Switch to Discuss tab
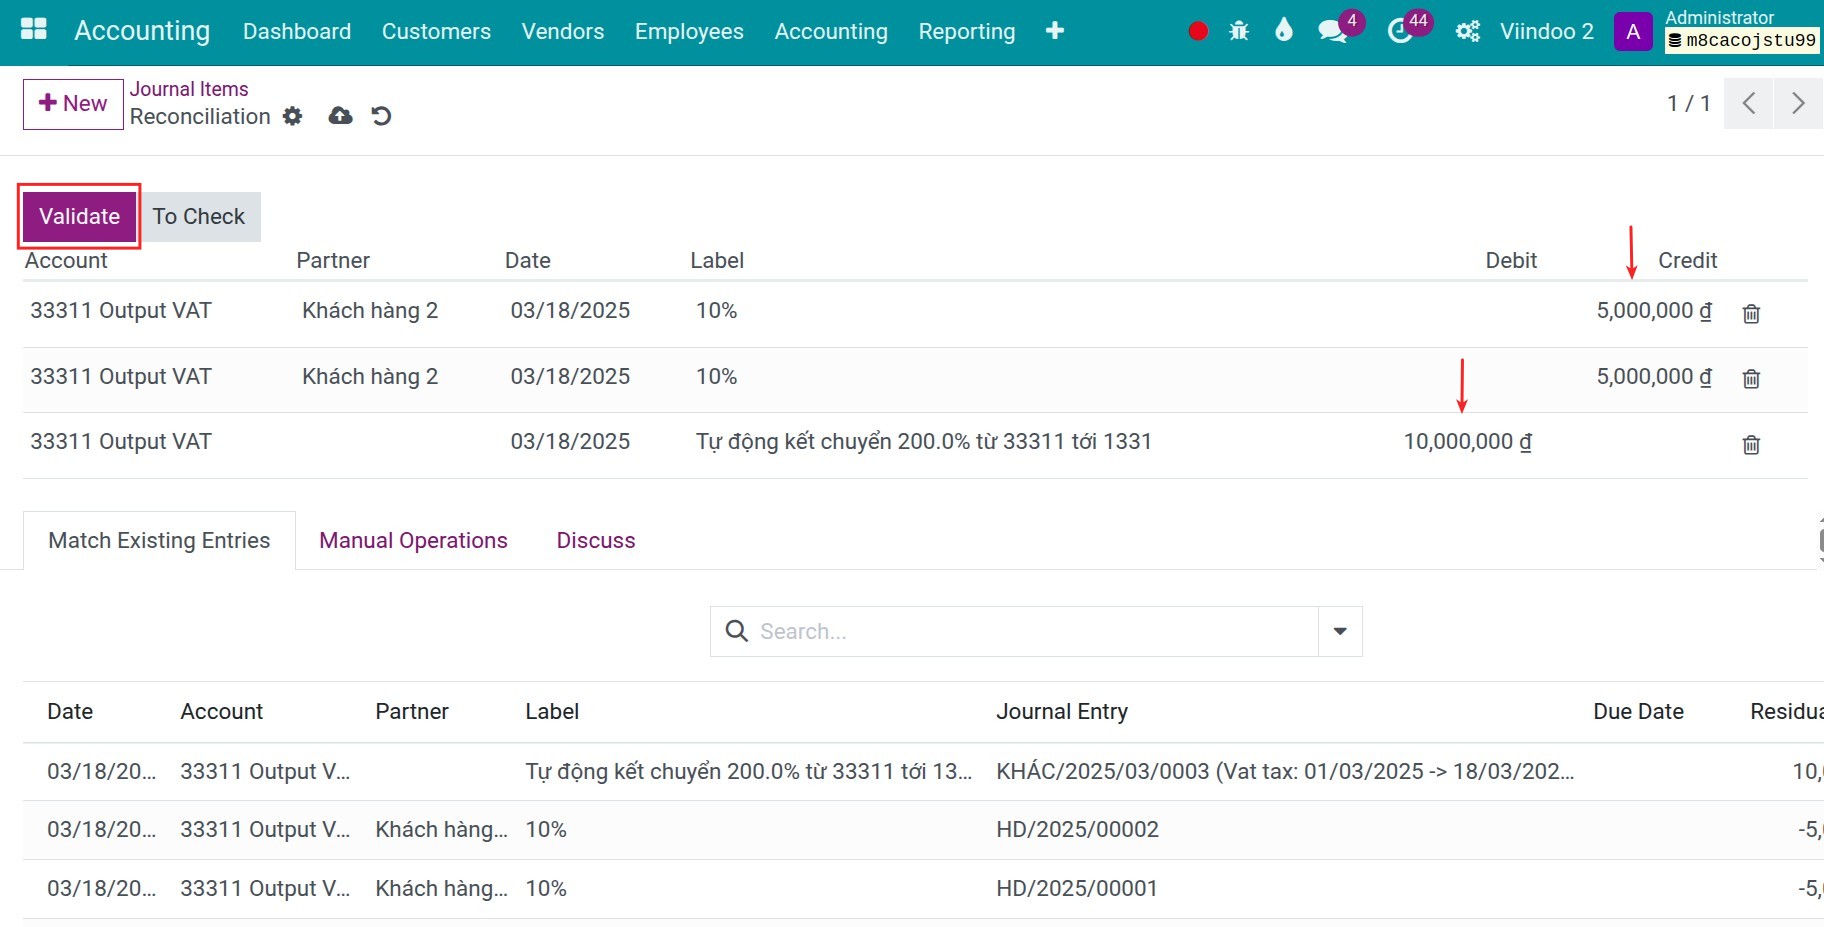The image size is (1824, 927). pyautogui.click(x=596, y=540)
